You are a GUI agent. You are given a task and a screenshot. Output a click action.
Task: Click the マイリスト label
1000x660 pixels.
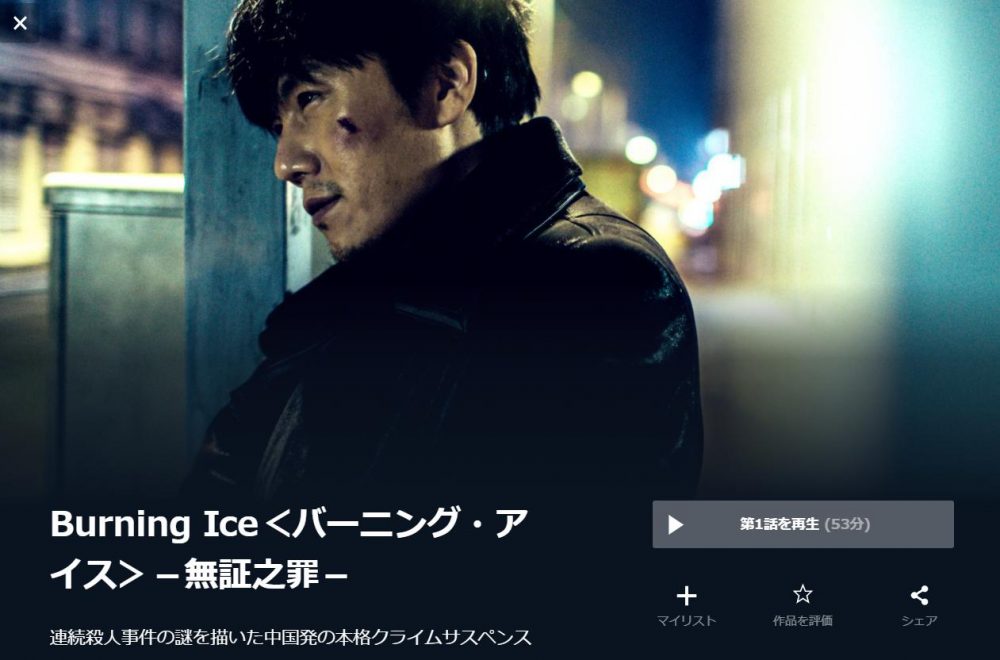(686, 620)
